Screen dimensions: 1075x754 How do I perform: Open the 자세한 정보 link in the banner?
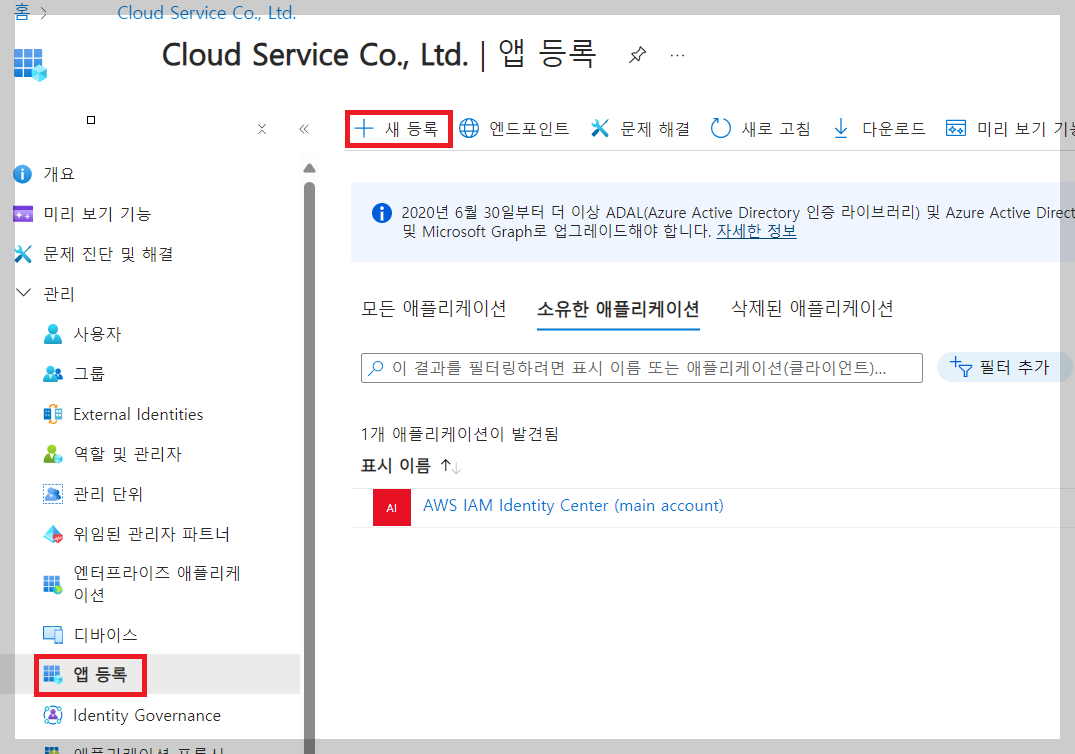coord(756,231)
